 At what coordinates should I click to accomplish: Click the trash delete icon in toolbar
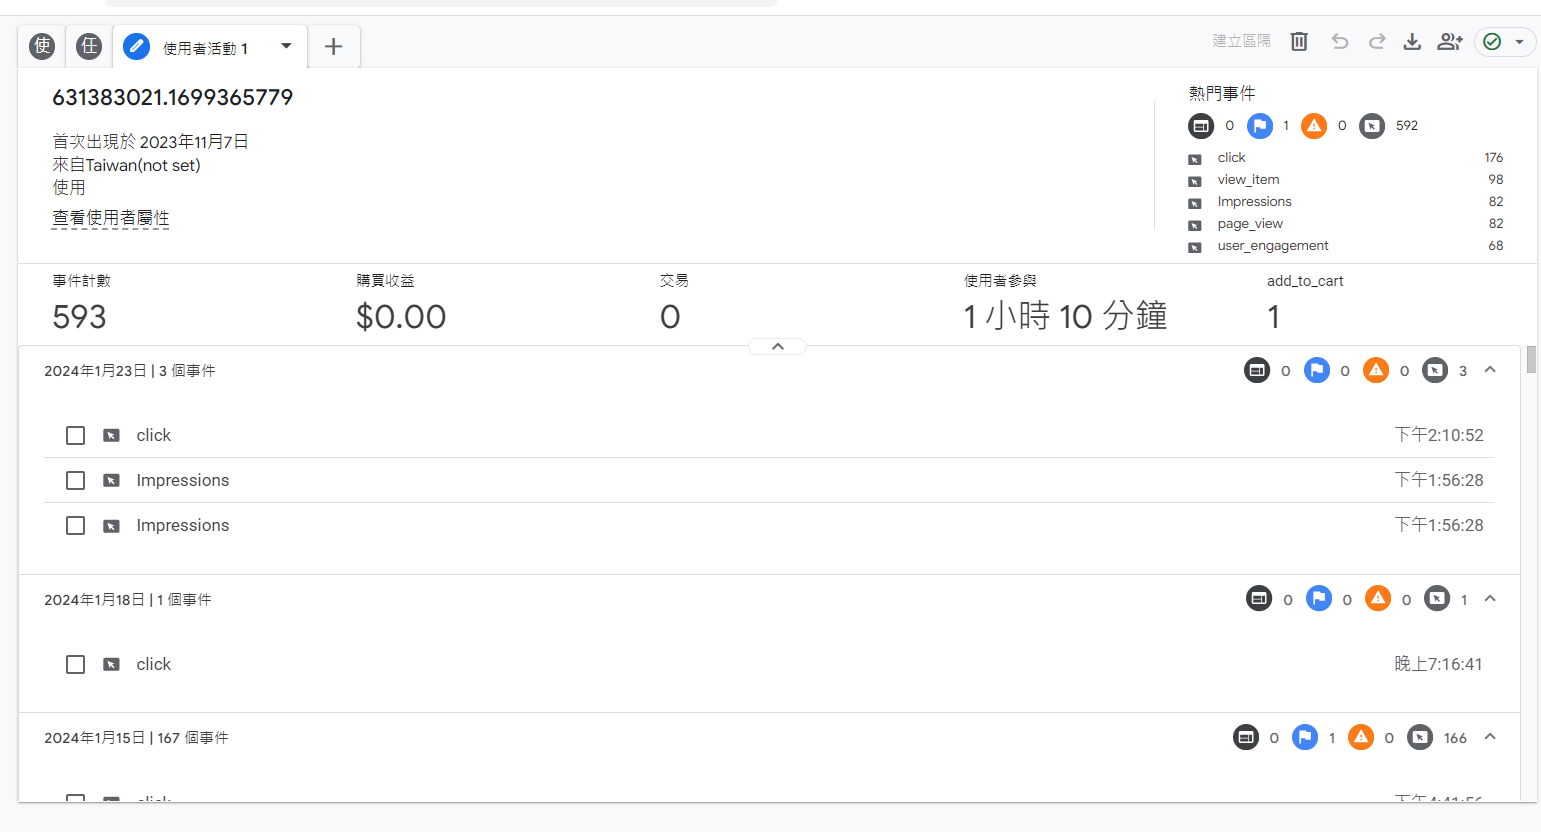point(1299,42)
